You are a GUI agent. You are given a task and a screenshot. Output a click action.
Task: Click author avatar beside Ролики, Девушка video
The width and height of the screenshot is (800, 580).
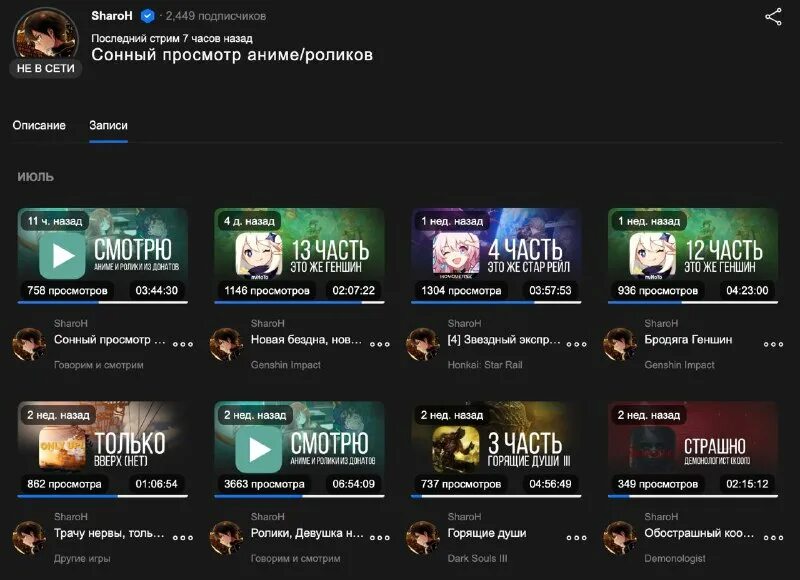click(x=226, y=538)
